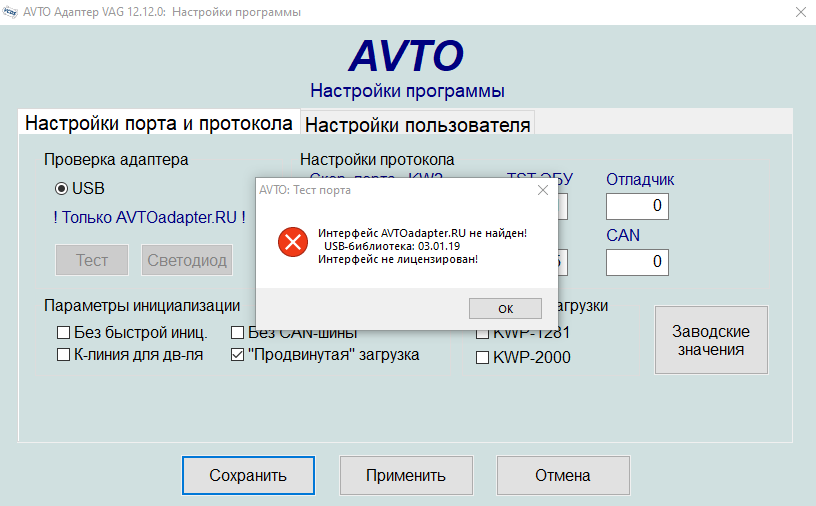Hit the Отмена button

tap(563, 476)
